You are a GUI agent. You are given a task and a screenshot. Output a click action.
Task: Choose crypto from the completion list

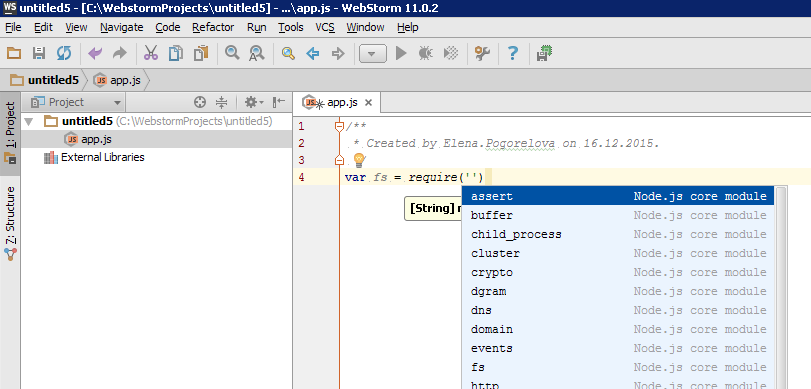(x=618, y=273)
